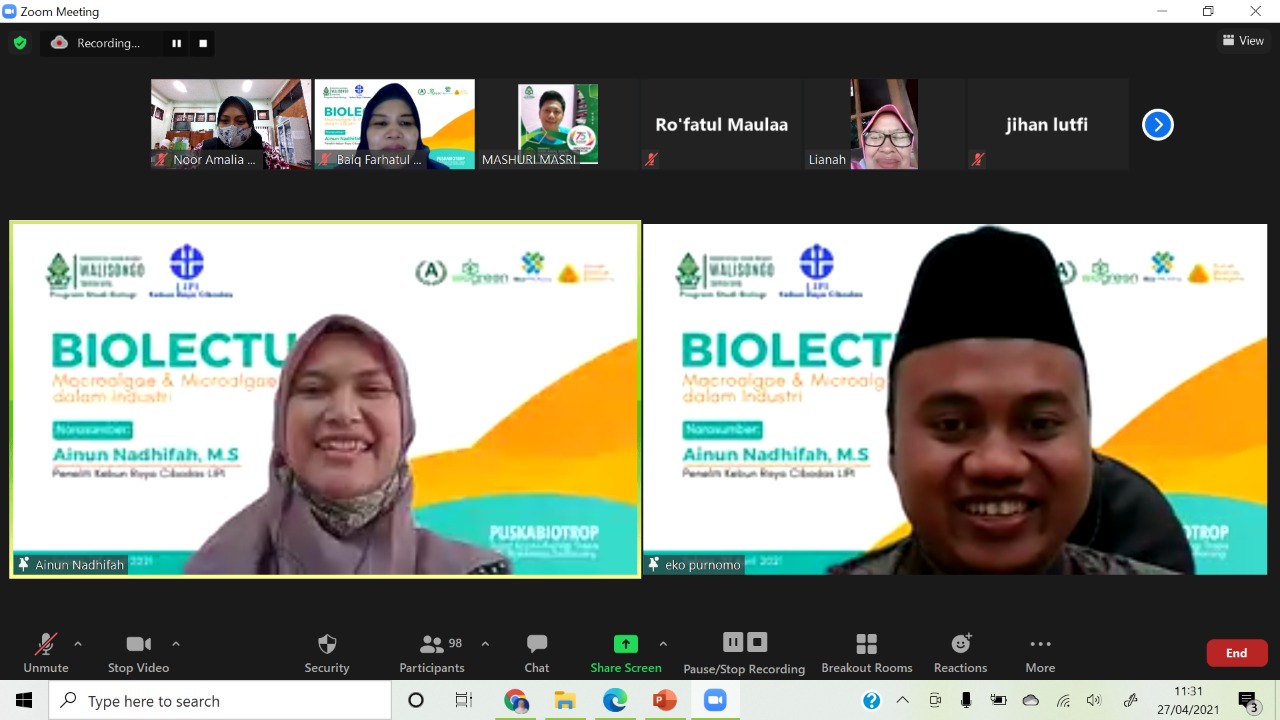
Task: Open the View layout menu
Action: (x=1243, y=41)
